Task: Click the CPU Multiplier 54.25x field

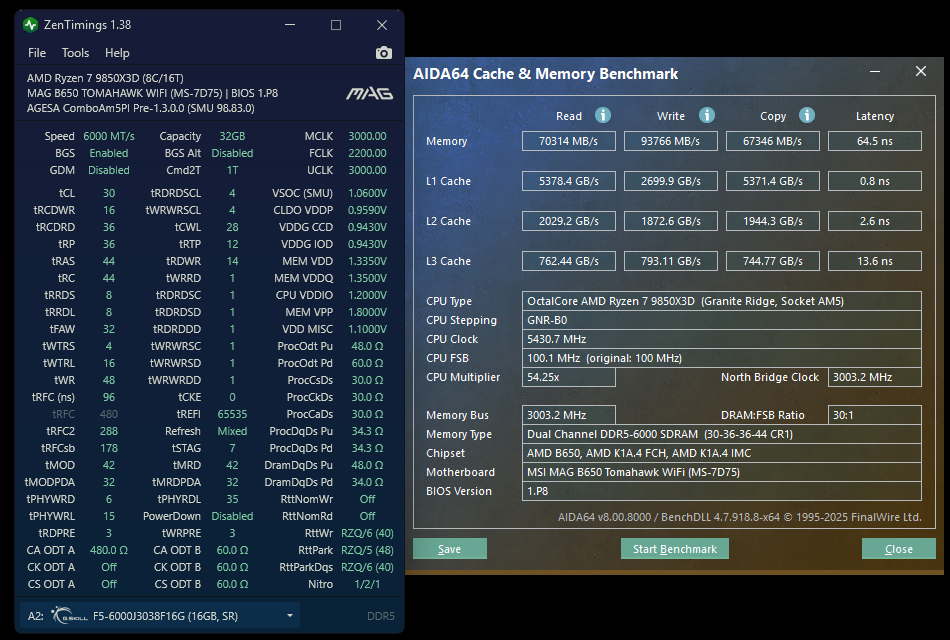Action: [x=568, y=377]
